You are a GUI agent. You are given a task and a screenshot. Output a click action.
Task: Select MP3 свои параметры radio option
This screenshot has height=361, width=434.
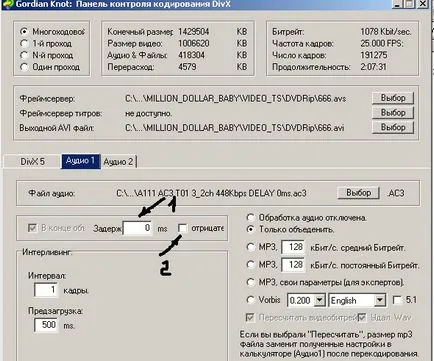coord(251,283)
